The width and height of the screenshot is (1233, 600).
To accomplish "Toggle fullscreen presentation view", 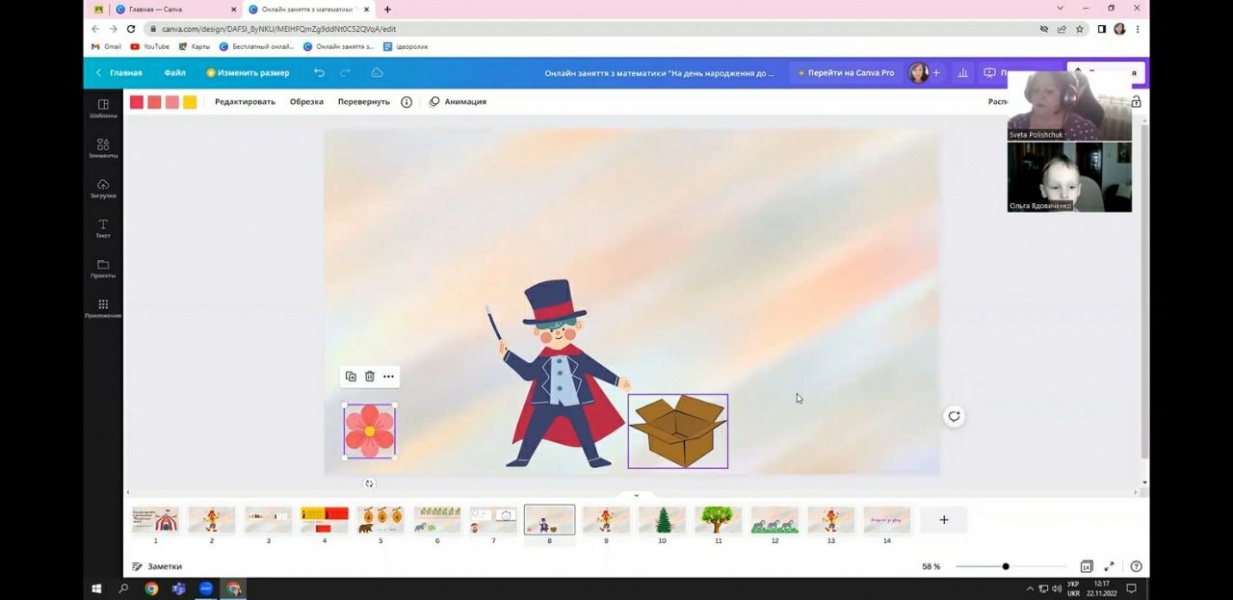I will pos(1109,566).
